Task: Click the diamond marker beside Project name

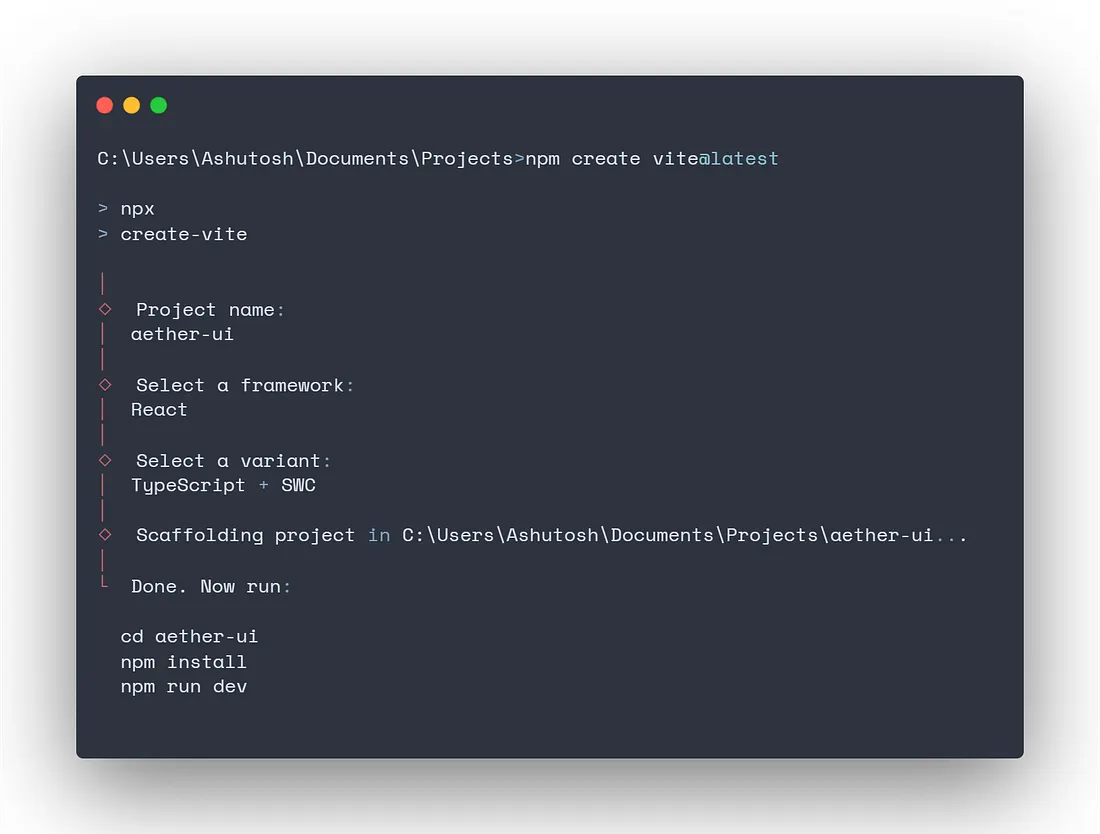Action: click(x=105, y=309)
